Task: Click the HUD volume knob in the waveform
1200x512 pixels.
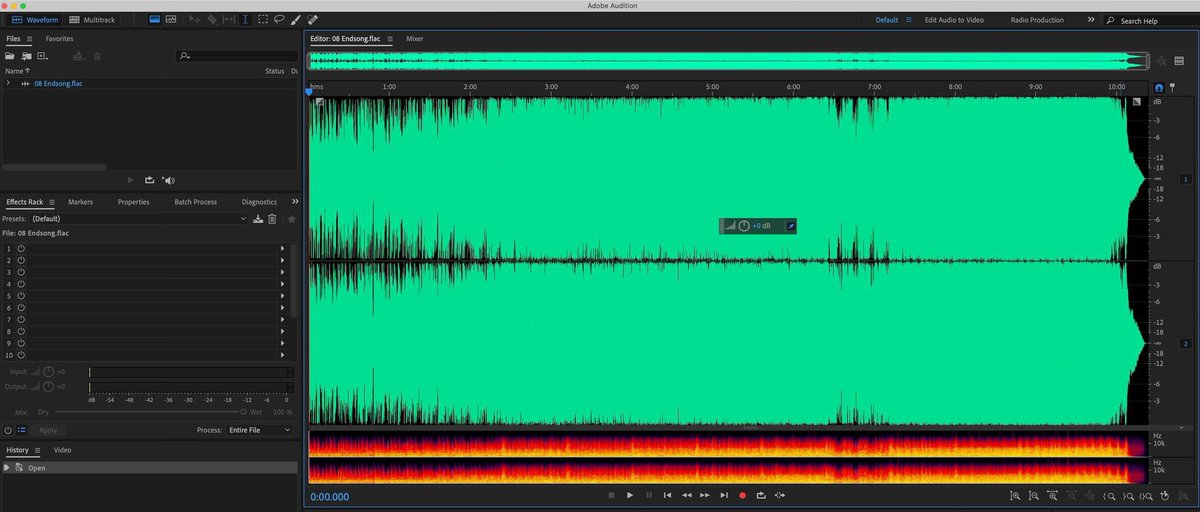Action: click(744, 226)
